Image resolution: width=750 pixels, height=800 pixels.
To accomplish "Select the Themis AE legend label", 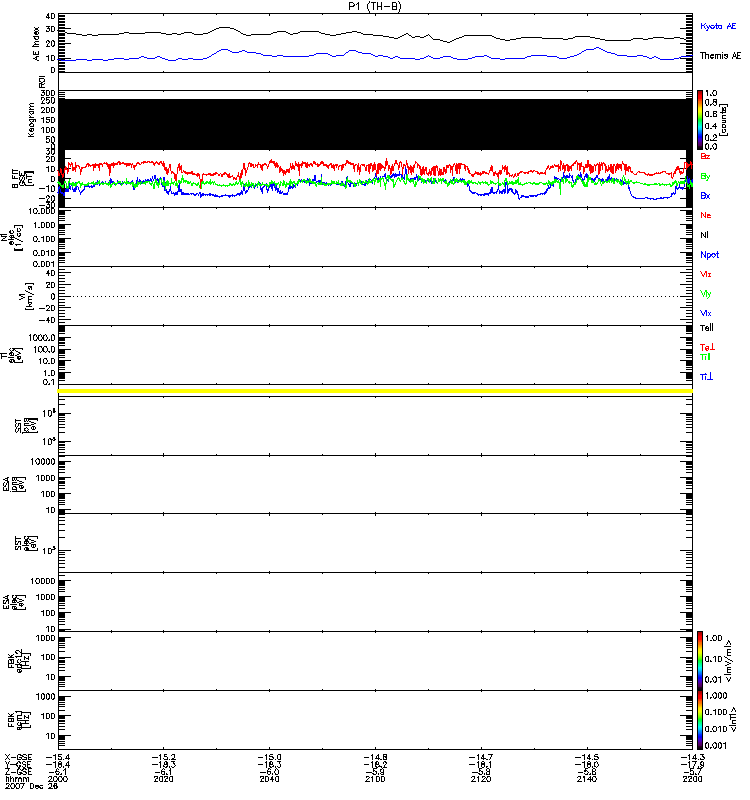I will [x=720, y=56].
